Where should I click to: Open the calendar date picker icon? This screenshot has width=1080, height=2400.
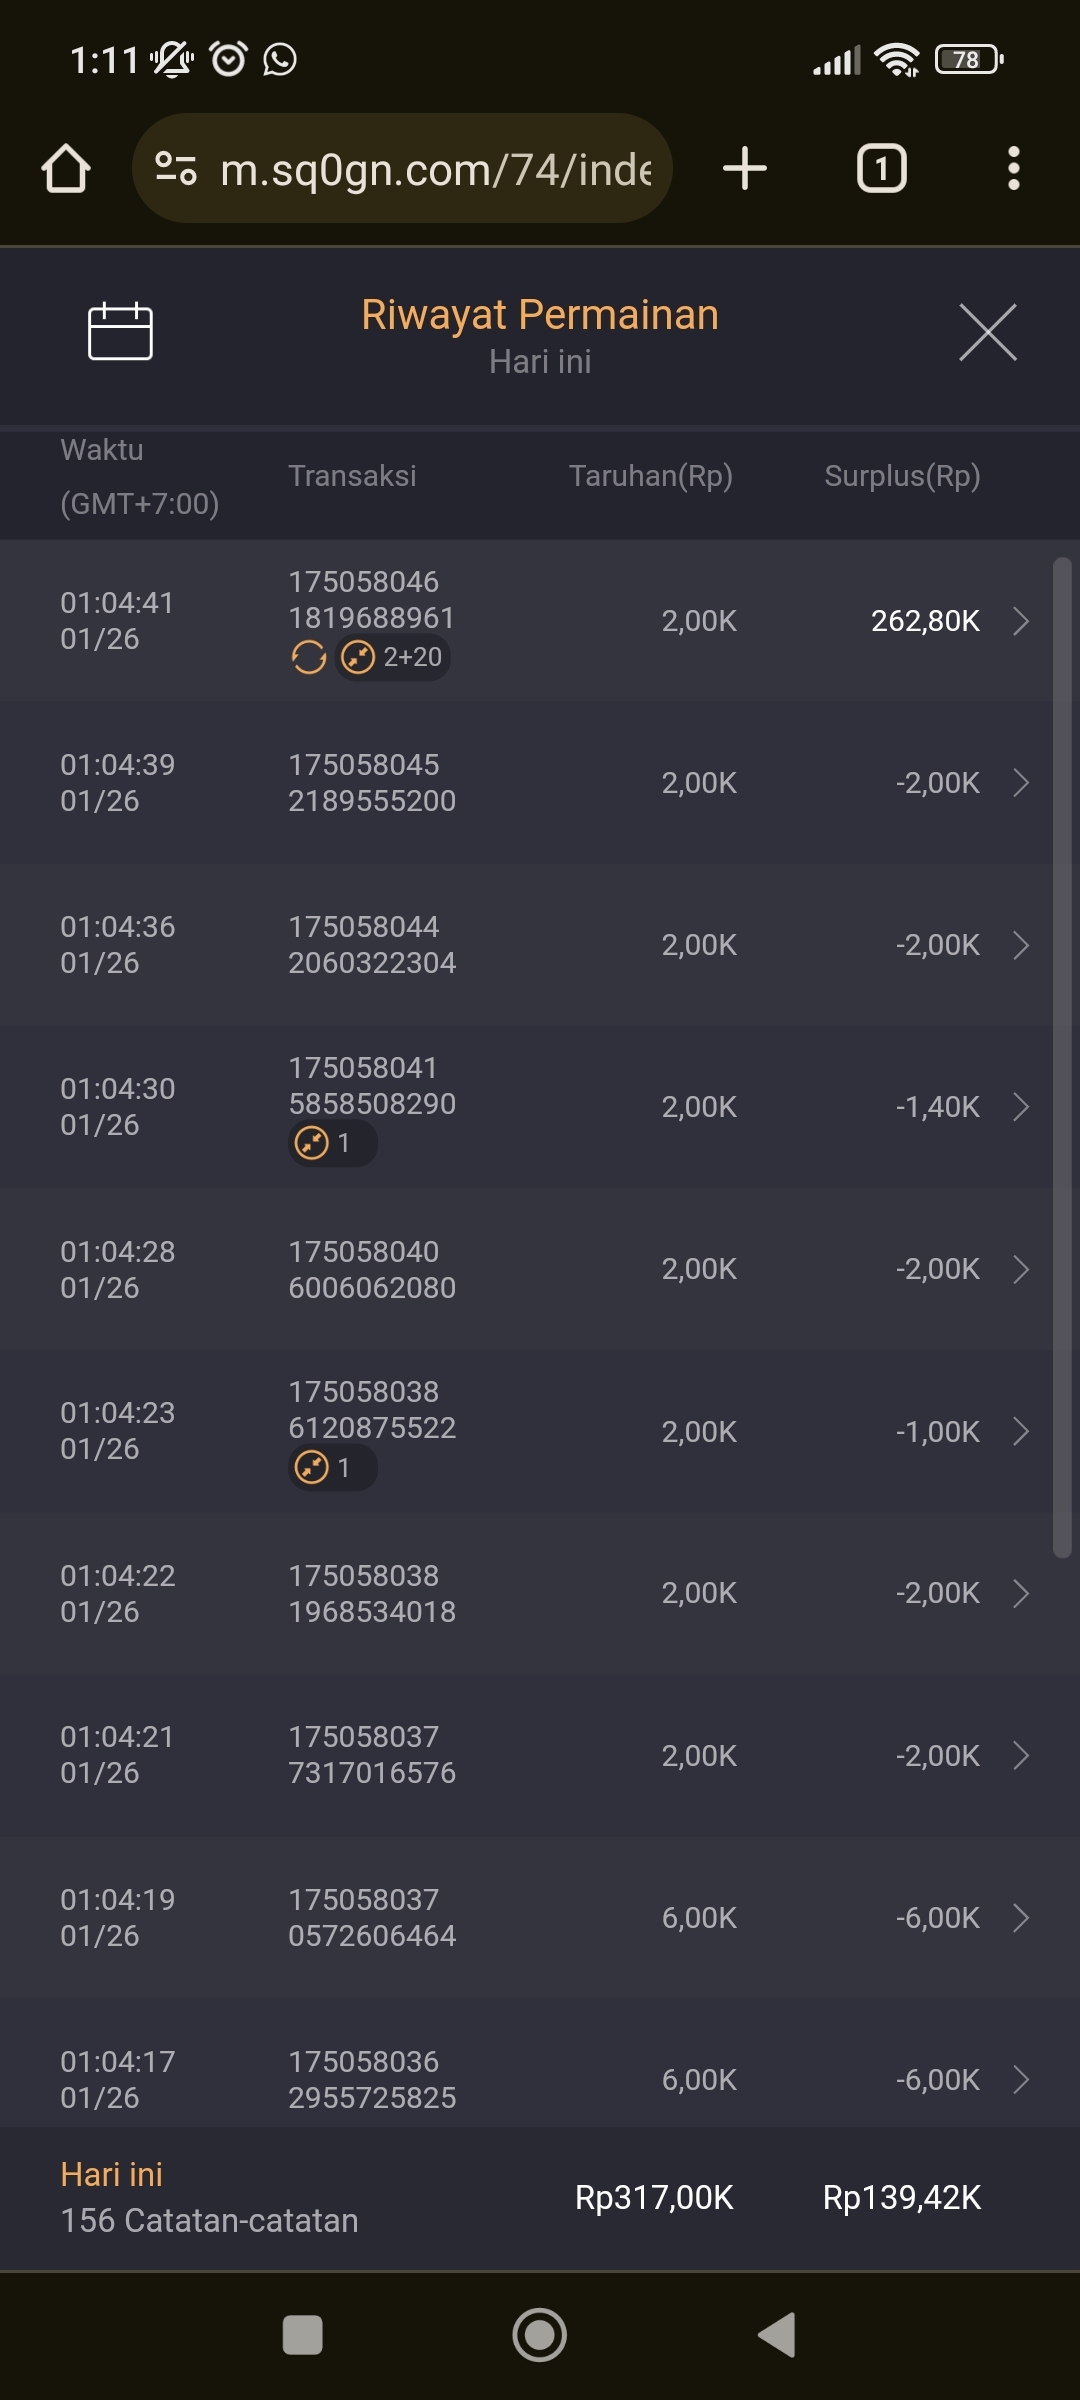click(x=120, y=331)
